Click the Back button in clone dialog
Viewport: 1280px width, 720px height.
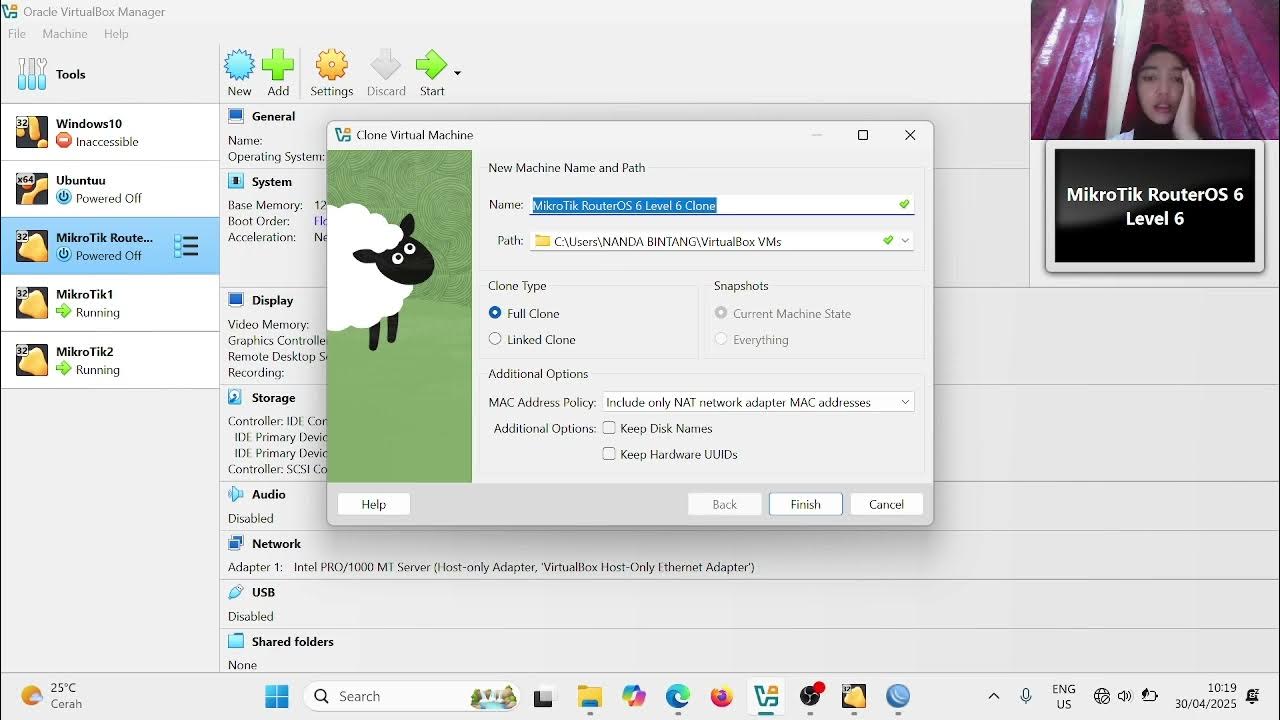click(x=725, y=504)
